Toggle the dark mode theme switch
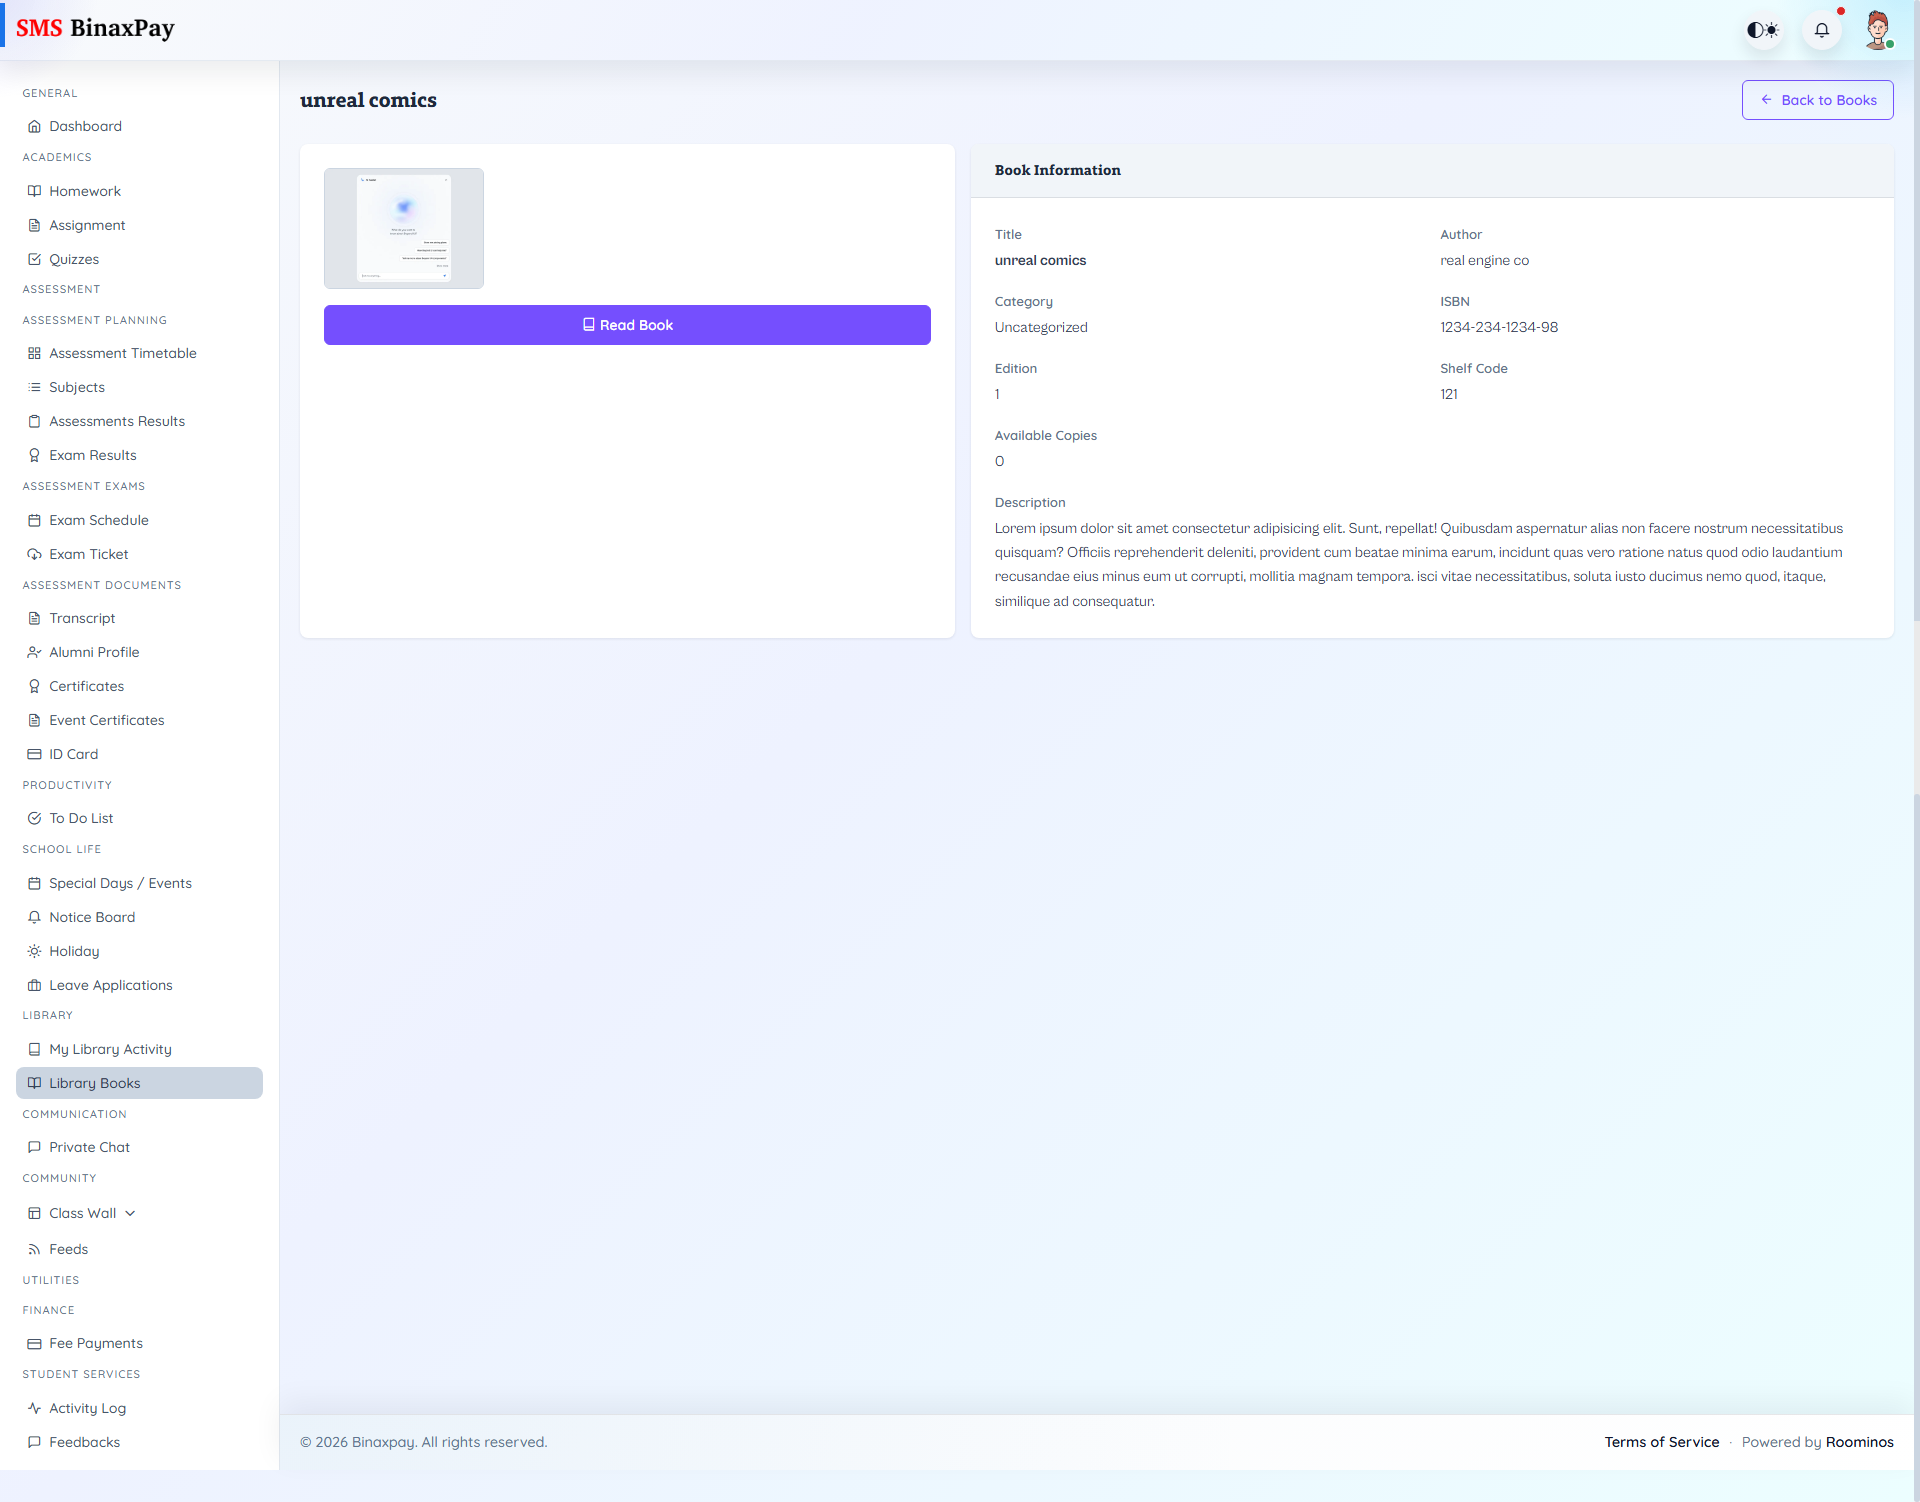The height and width of the screenshot is (1502, 1920). coord(1762,30)
